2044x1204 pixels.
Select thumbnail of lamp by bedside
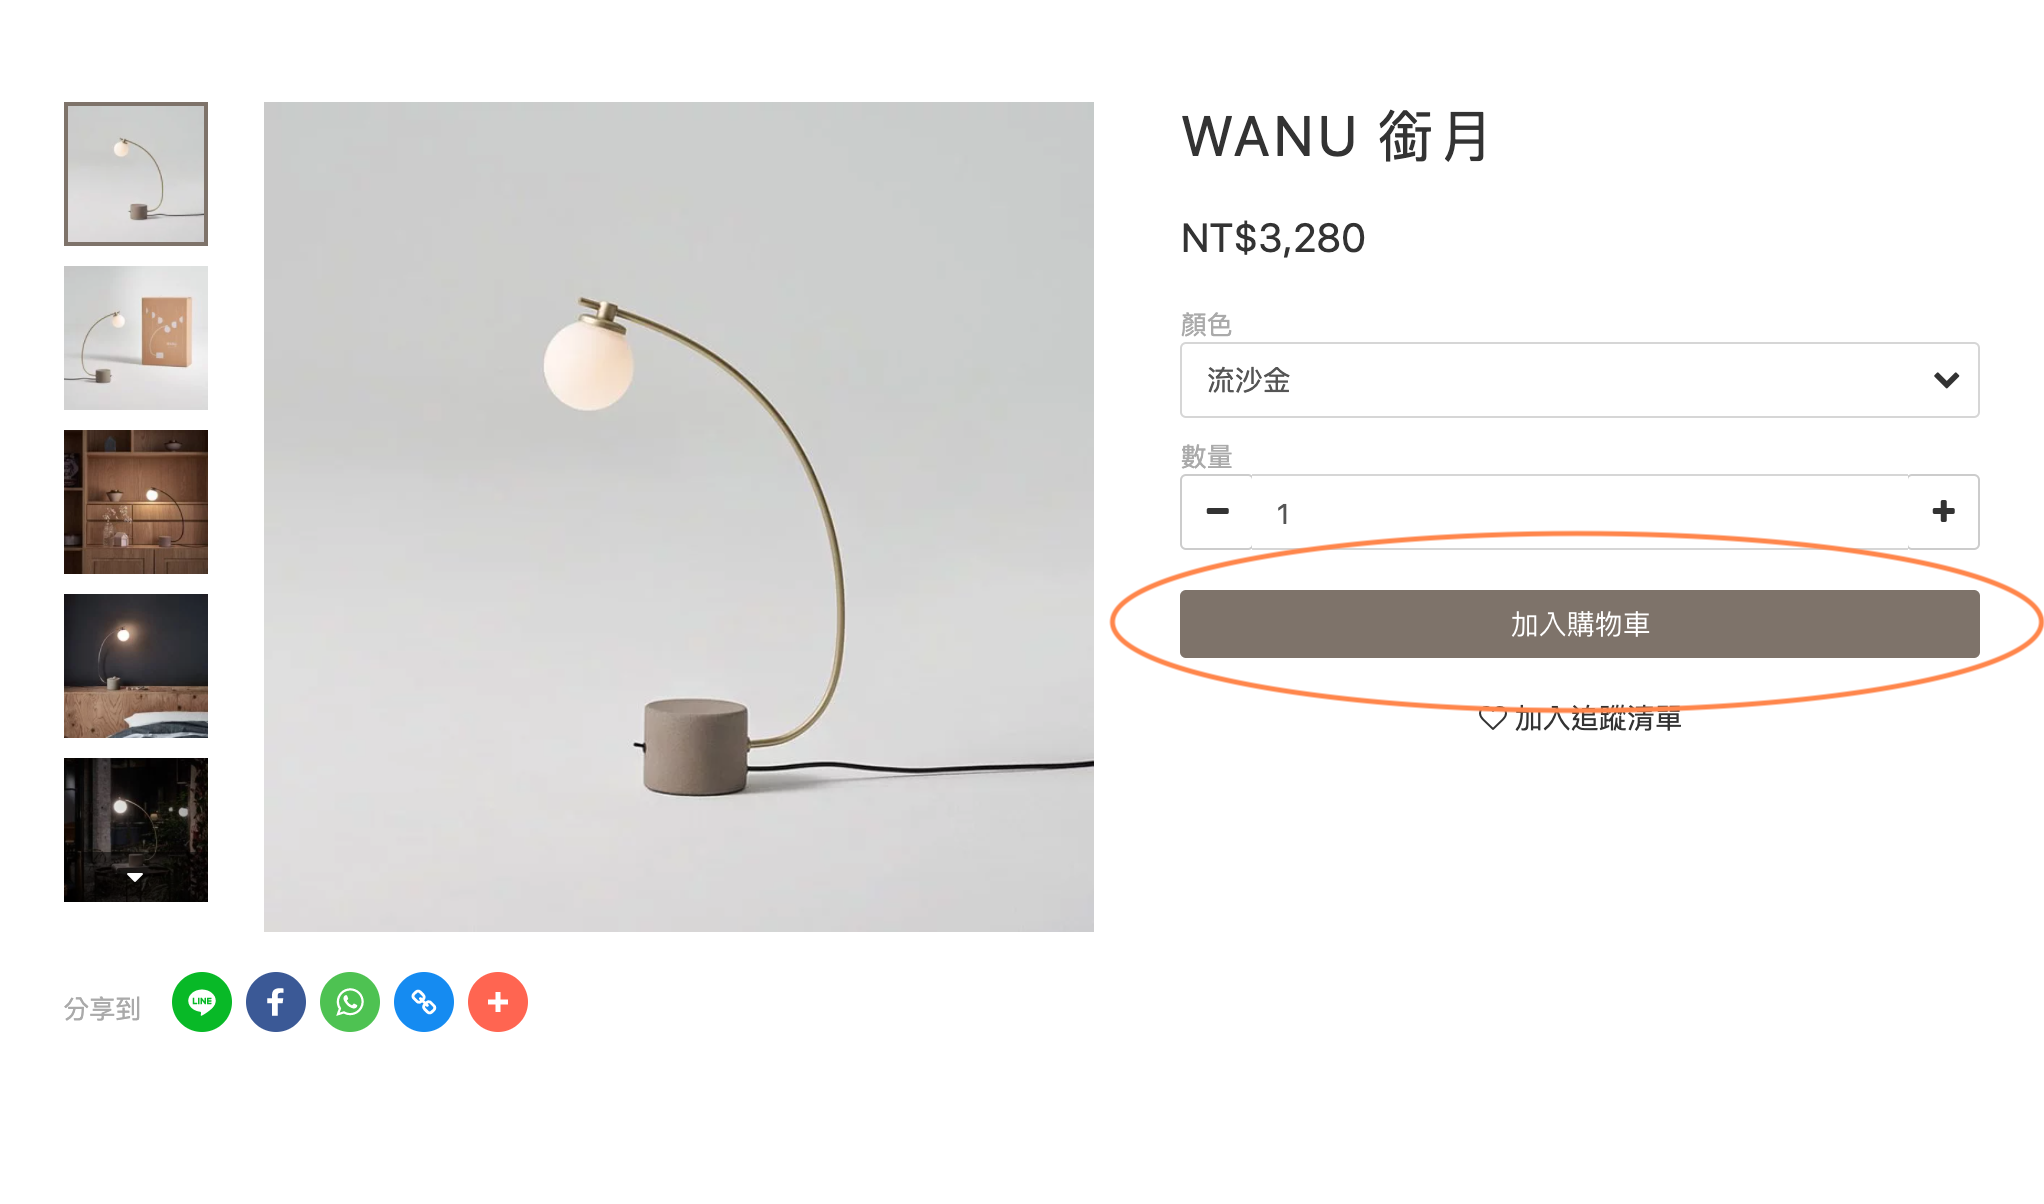click(136, 666)
